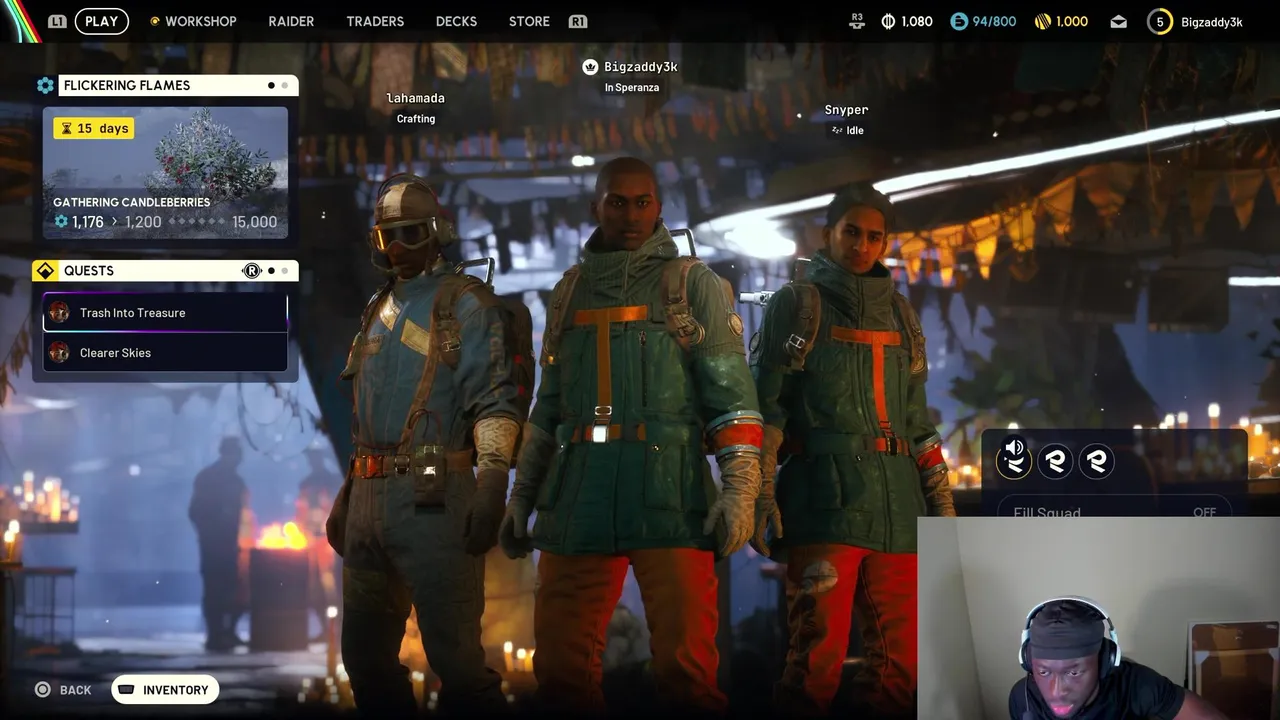Select the second squad member emblem
The height and width of the screenshot is (720, 1280).
[1055, 461]
